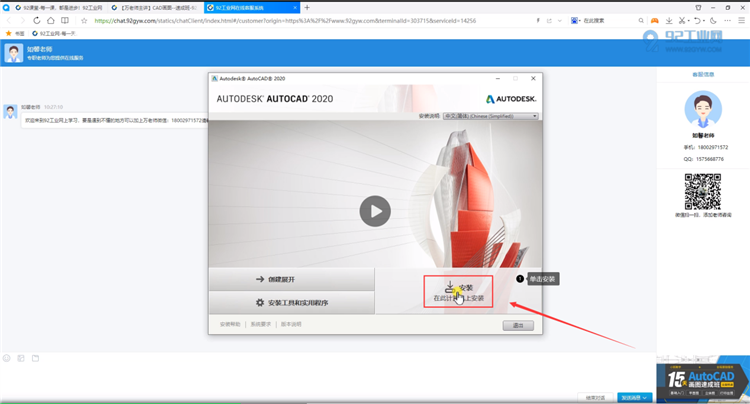The image size is (750, 404).
Task: Open the 92工业网 bookmark in bookmarks bar
Action: pos(53,33)
